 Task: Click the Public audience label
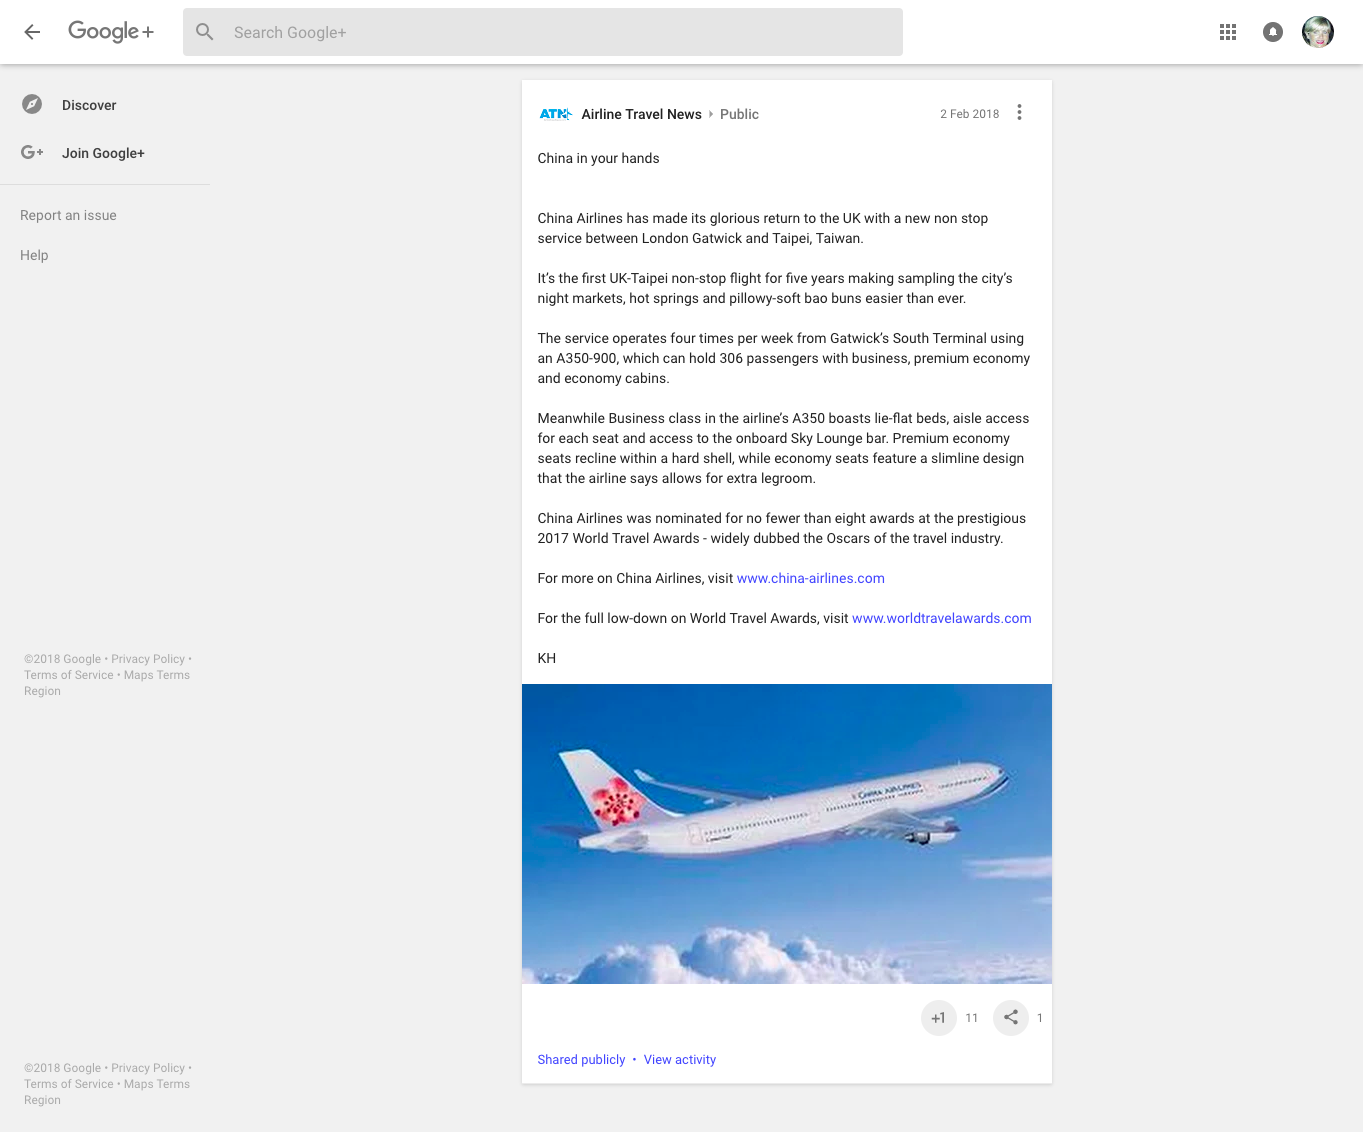pos(739,114)
